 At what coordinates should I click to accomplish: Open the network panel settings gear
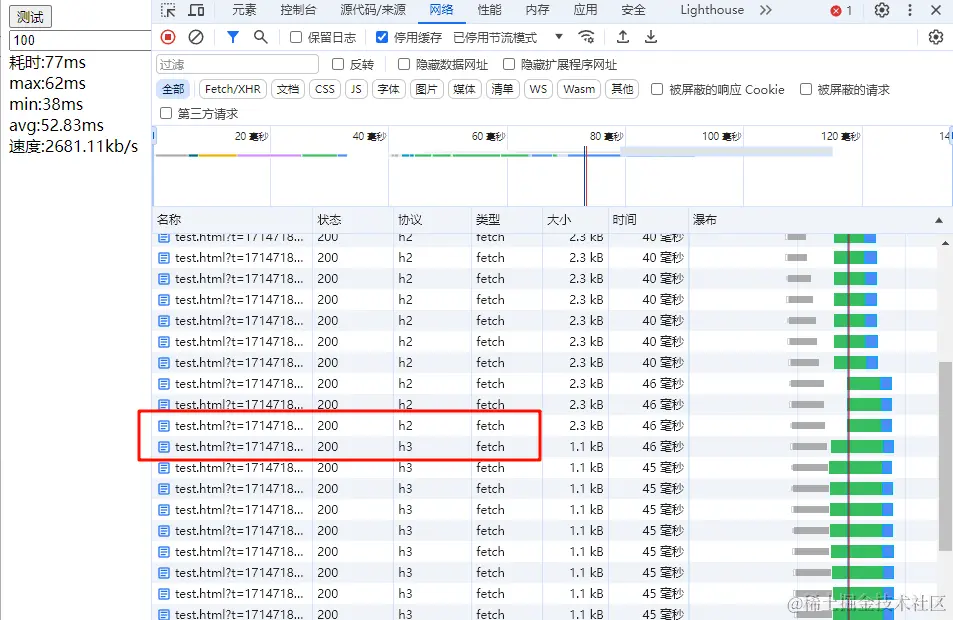tap(935, 37)
